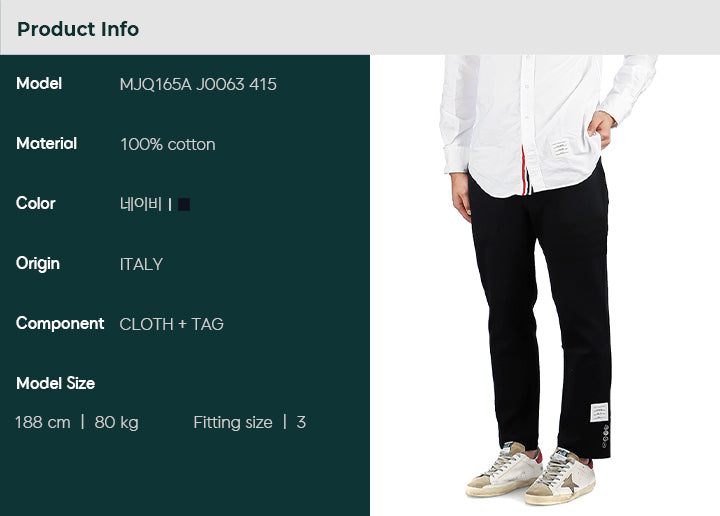
Task: Click the ITALY origin value
Action: coord(141,264)
